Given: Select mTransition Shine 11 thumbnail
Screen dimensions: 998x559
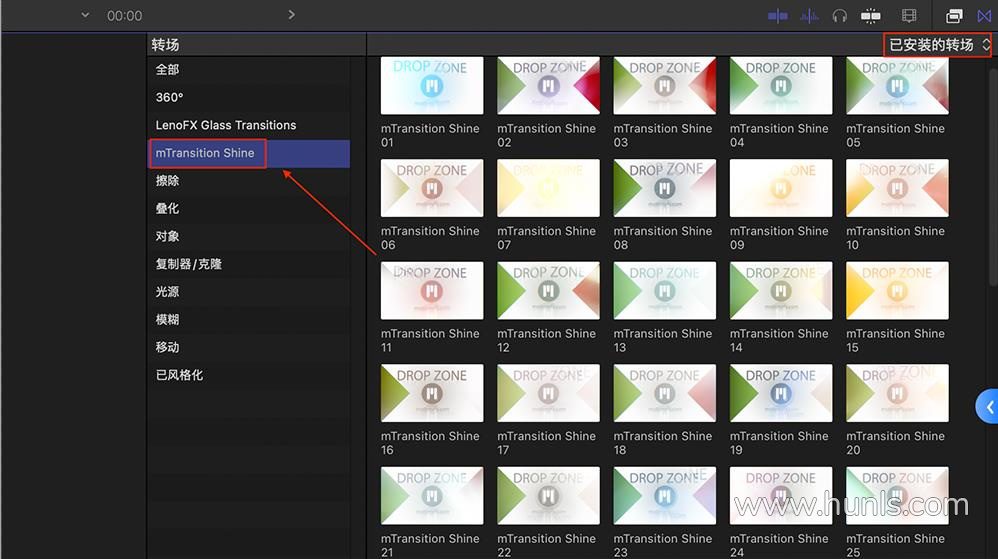Looking at the screenshot, I should 432,291.
